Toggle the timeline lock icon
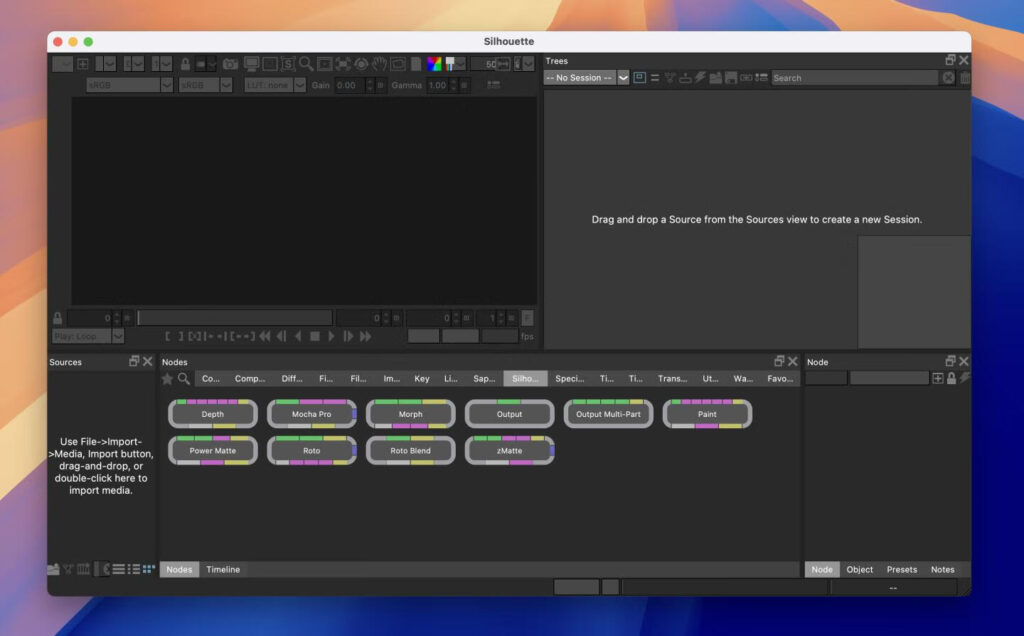The width and height of the screenshot is (1024, 636). tap(57, 318)
